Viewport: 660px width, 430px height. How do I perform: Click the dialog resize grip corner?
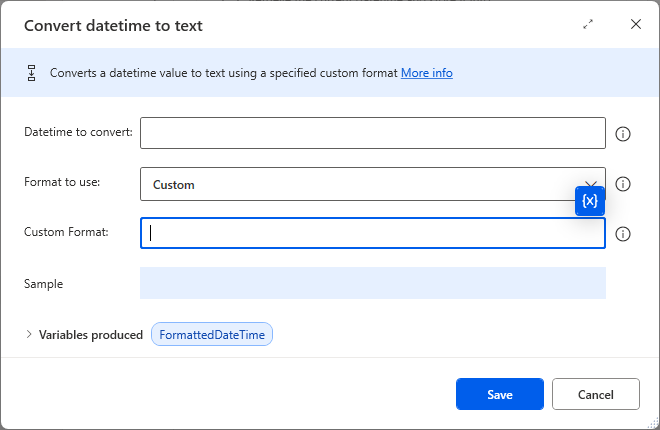pyautogui.click(x=653, y=423)
